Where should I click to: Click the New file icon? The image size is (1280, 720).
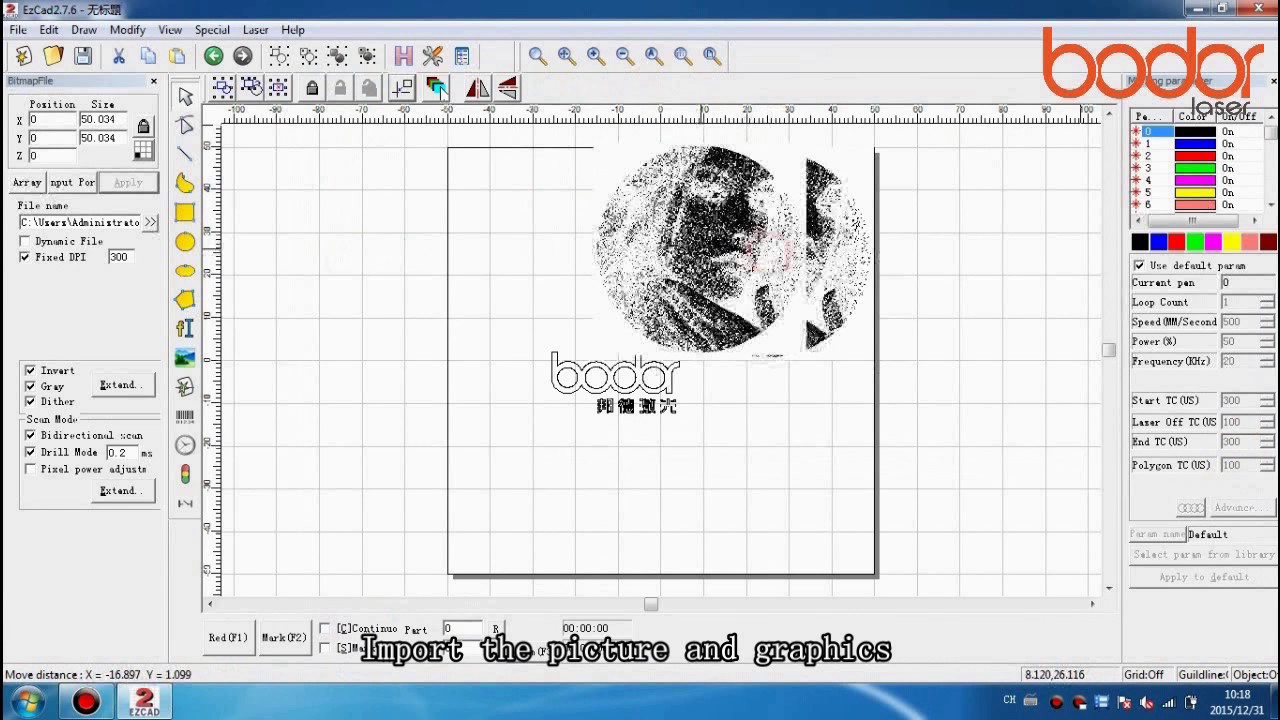coord(24,56)
